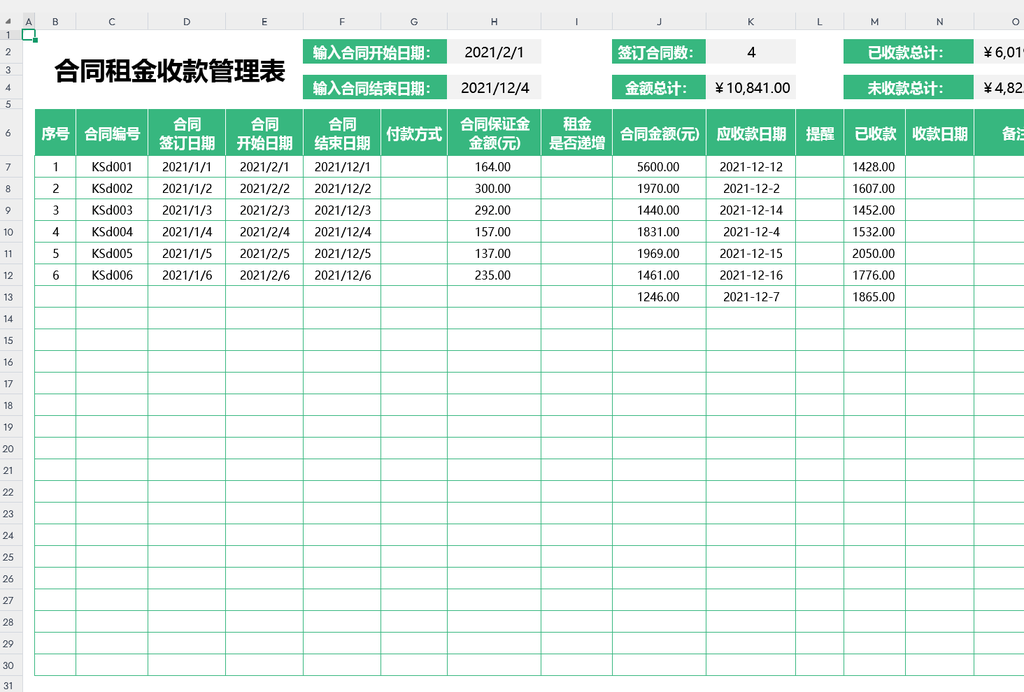Select row 7 header
This screenshot has width=1024, height=692.
[8, 166]
